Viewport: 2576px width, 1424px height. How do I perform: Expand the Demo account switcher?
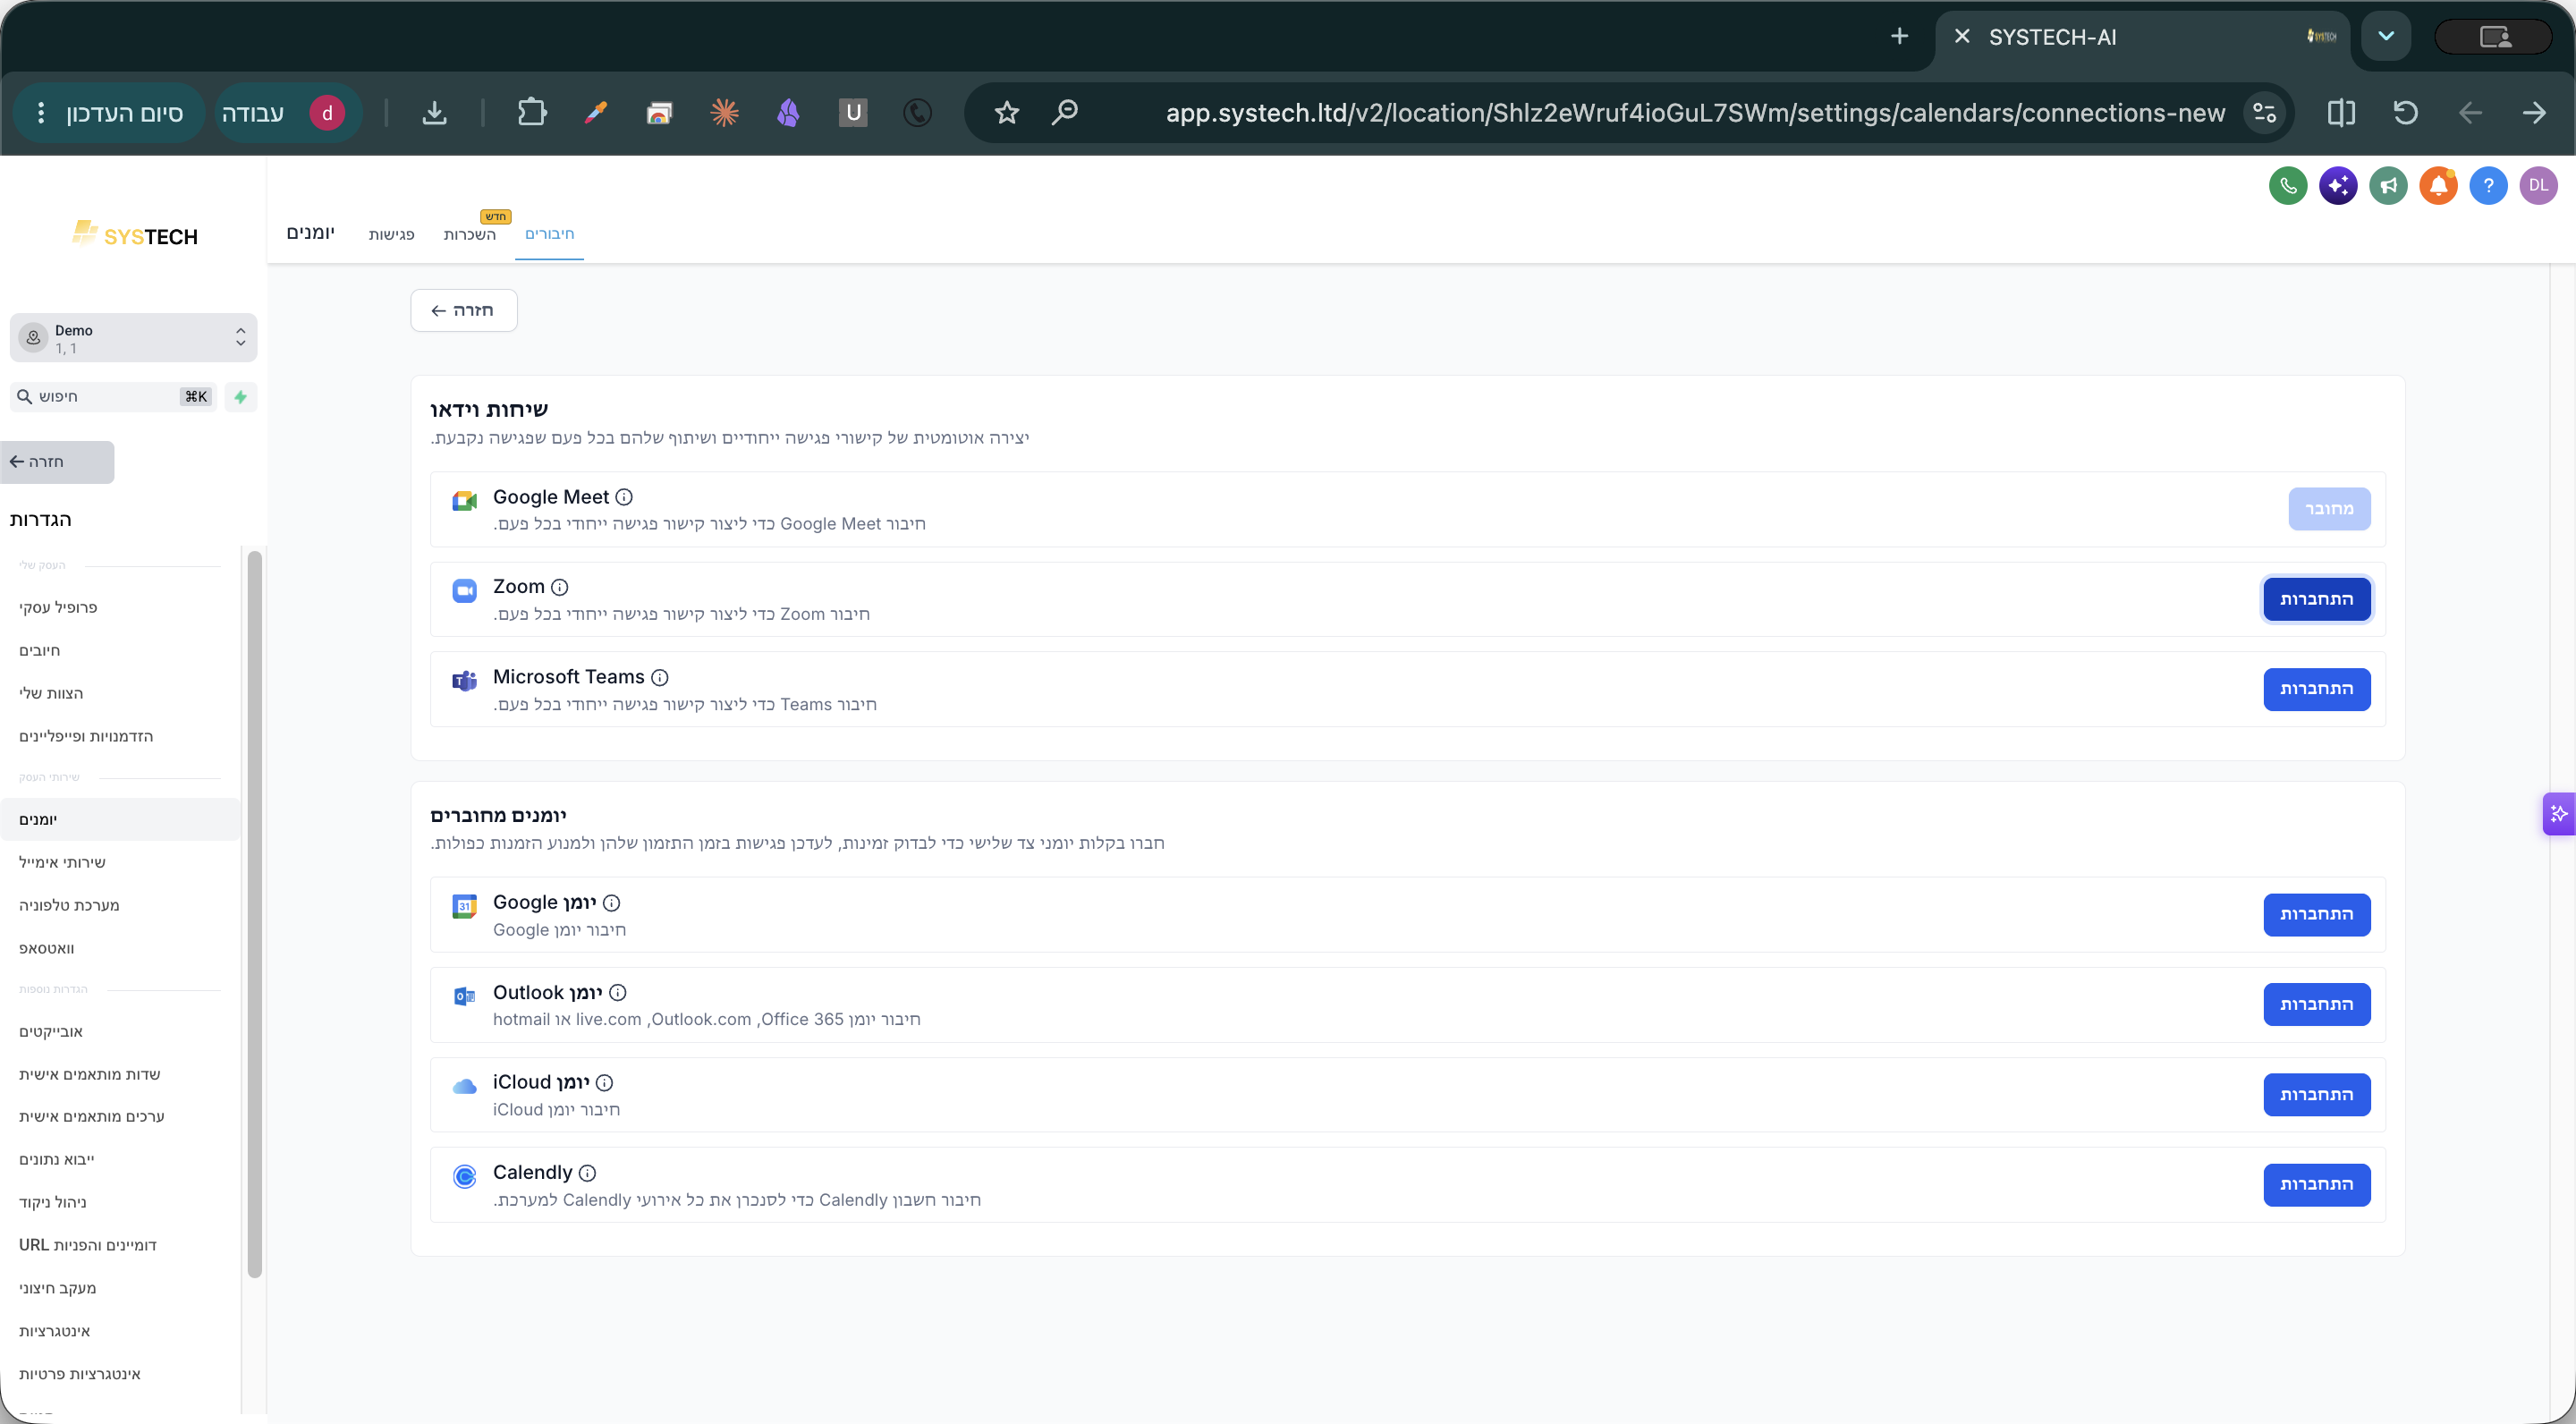133,338
